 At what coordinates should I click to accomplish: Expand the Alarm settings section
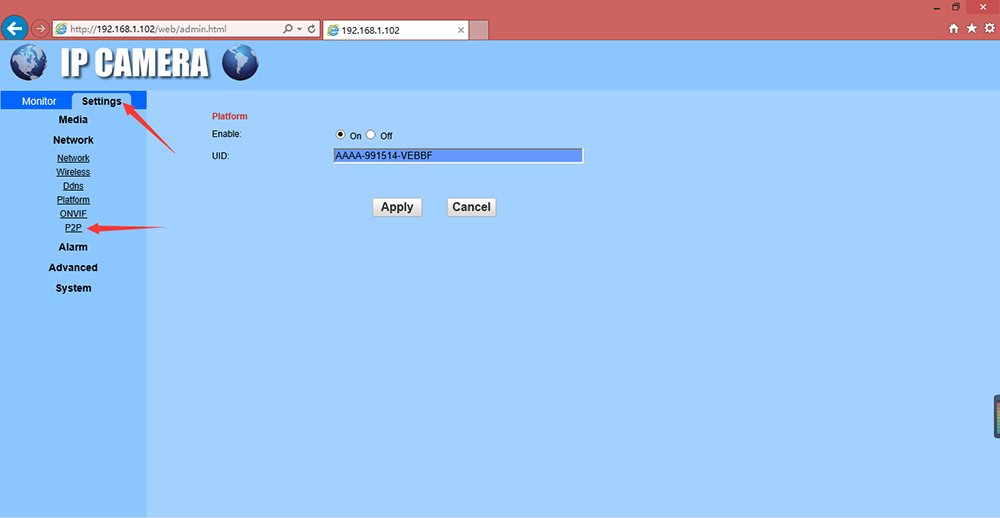tap(73, 247)
